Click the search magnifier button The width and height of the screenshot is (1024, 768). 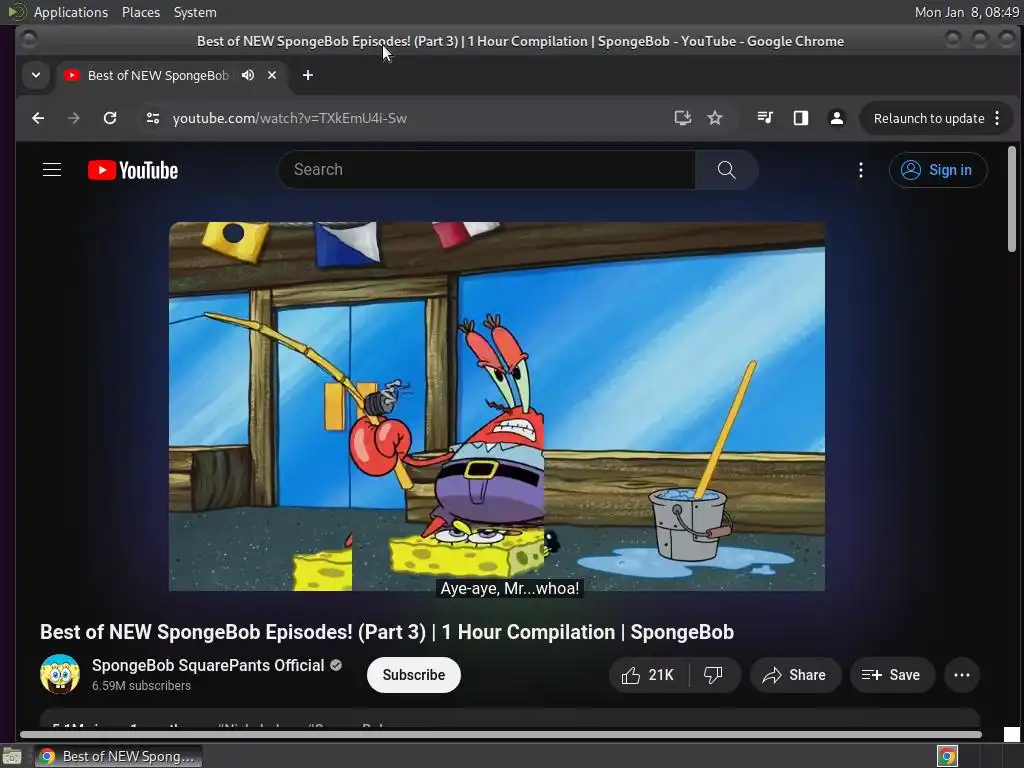pos(726,170)
